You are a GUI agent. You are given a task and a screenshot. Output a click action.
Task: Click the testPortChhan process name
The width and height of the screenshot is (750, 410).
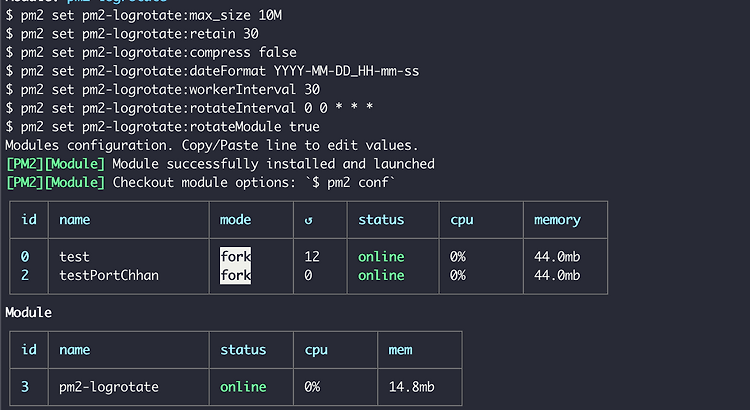click(109, 275)
